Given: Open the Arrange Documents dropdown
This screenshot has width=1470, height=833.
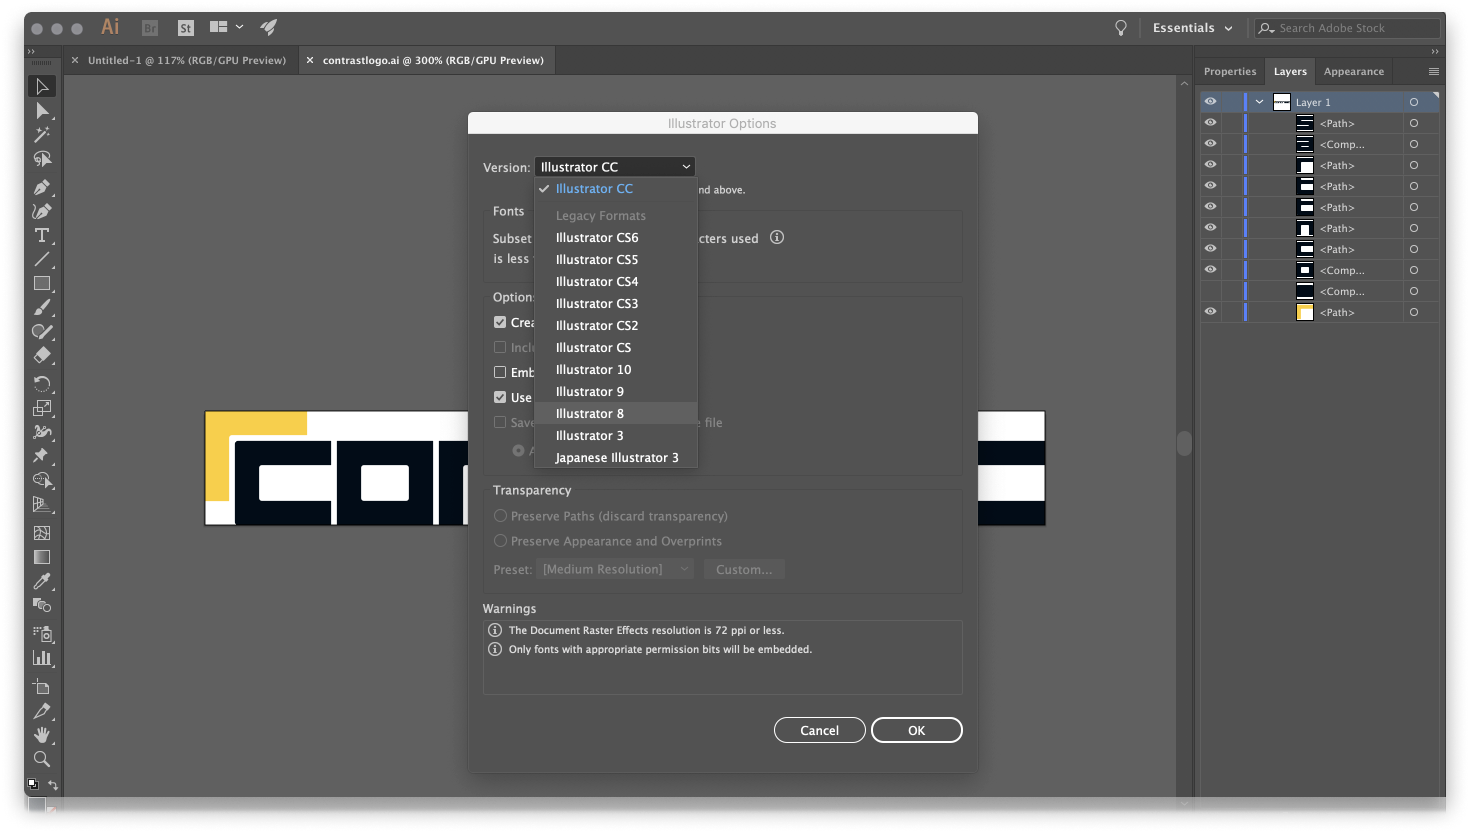Looking at the screenshot, I should [x=227, y=27].
